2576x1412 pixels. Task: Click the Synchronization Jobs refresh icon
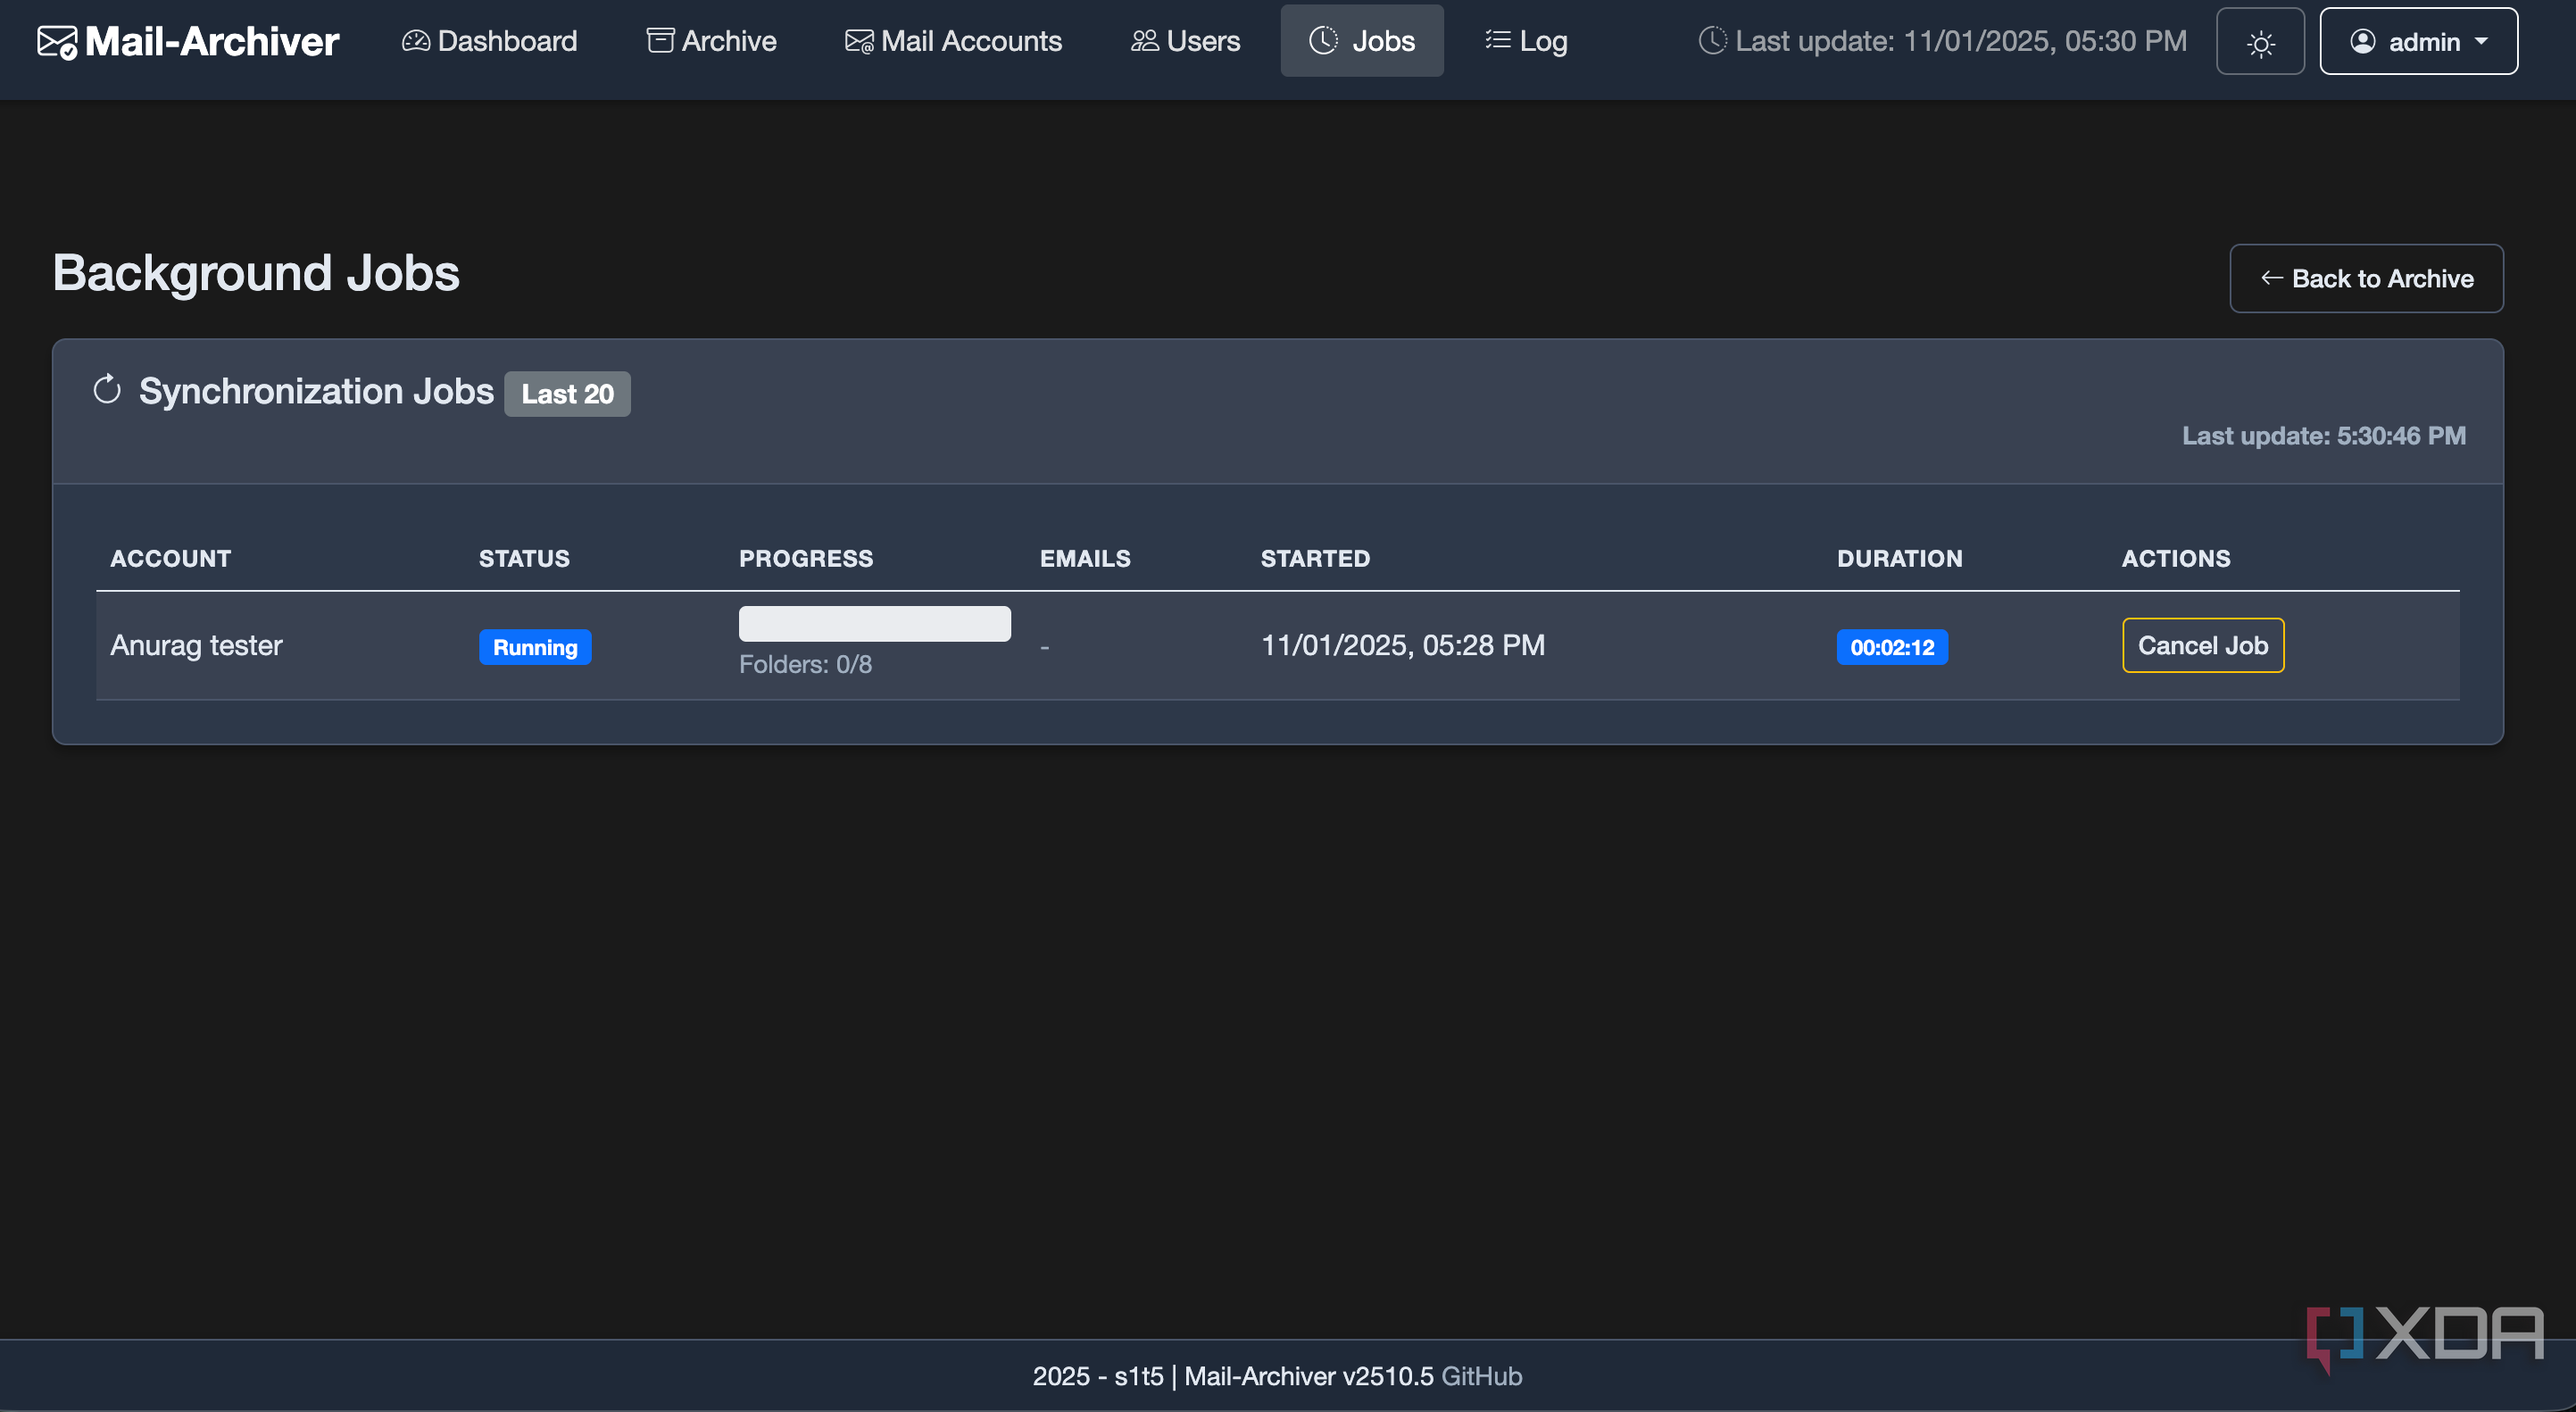[107, 389]
